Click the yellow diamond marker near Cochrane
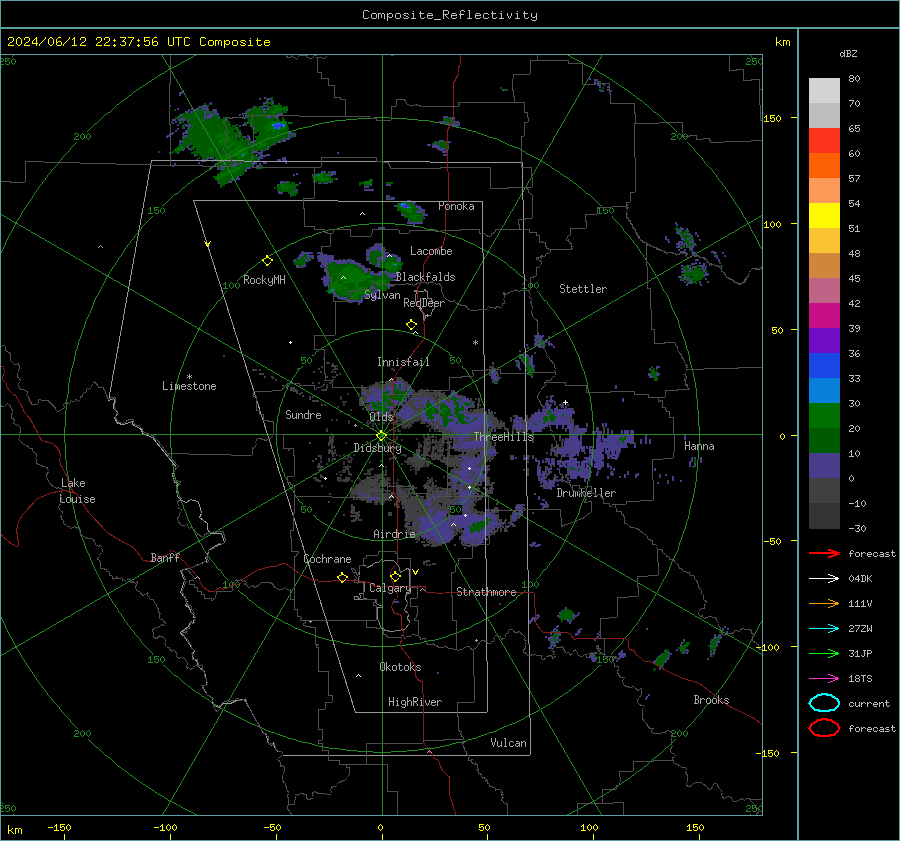Image resolution: width=900 pixels, height=841 pixels. point(343,578)
